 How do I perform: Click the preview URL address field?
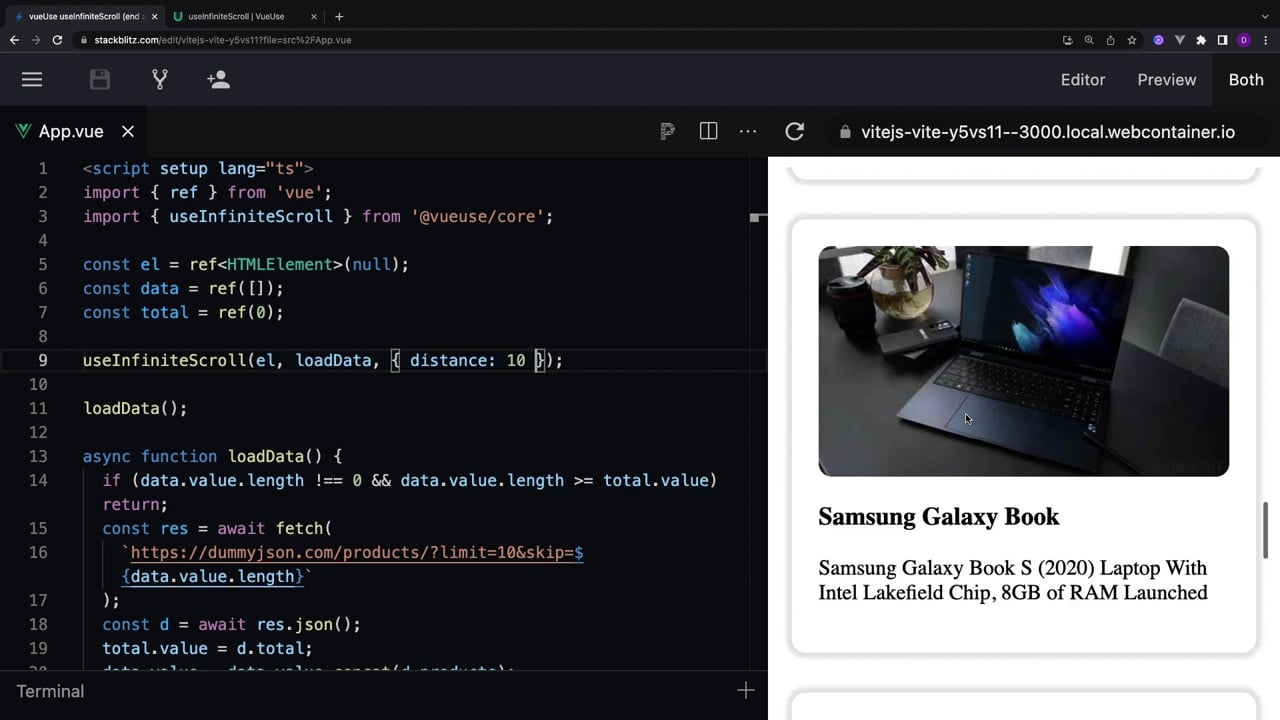click(x=1048, y=132)
